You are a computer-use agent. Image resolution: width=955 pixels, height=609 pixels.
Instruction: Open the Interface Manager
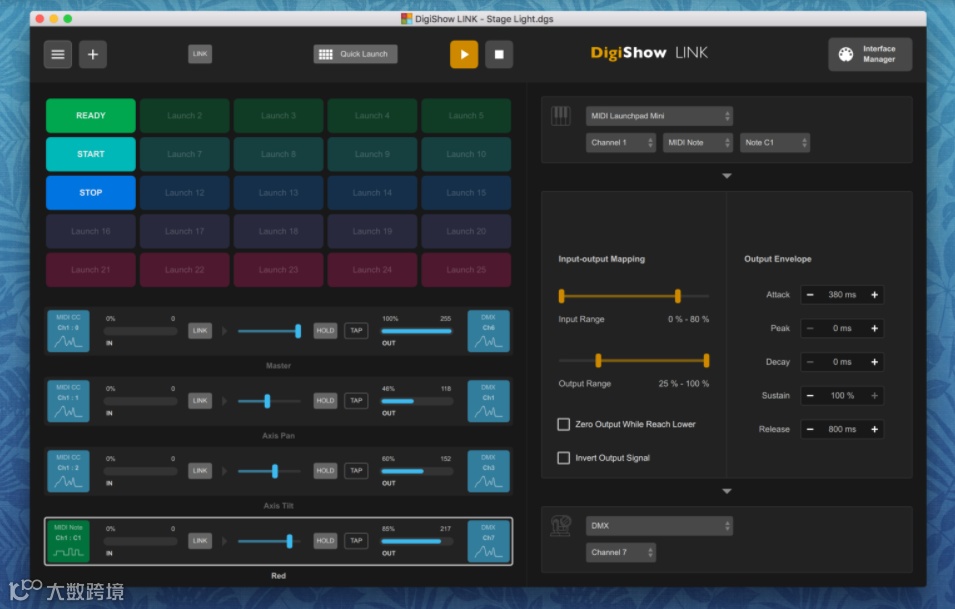click(870, 54)
